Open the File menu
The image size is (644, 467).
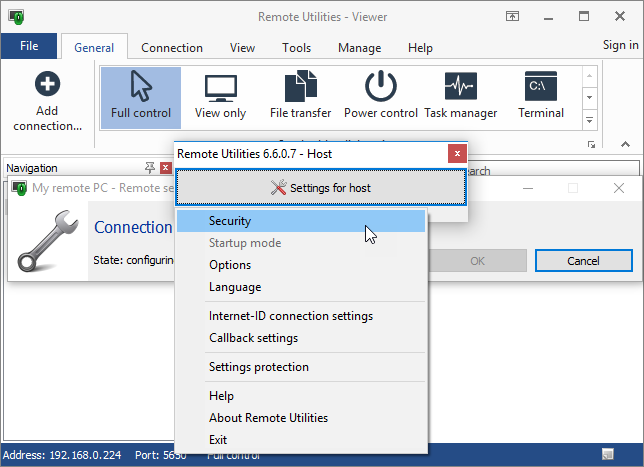coord(29,46)
